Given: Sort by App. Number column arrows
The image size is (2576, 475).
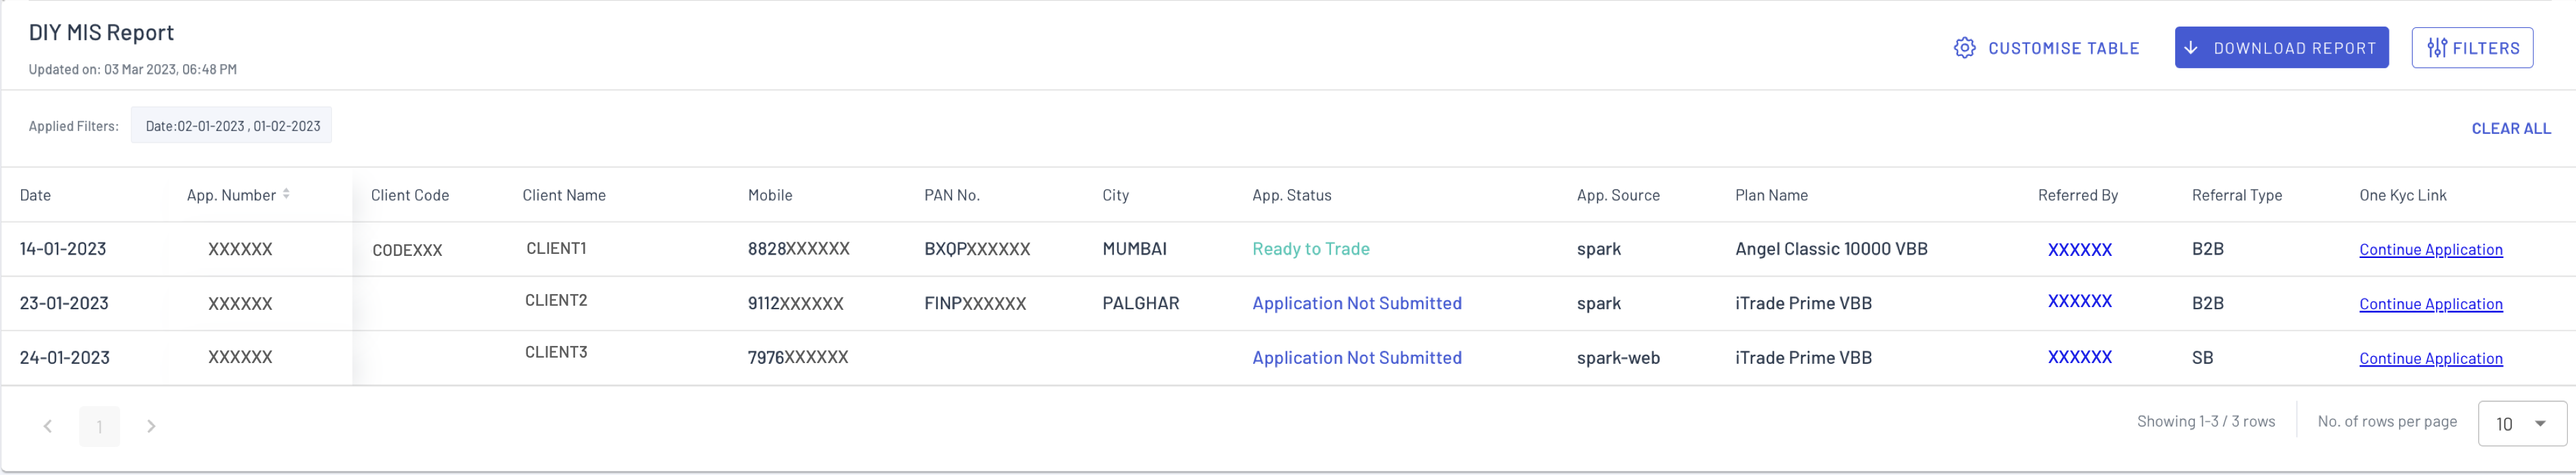Looking at the screenshot, I should (x=286, y=194).
